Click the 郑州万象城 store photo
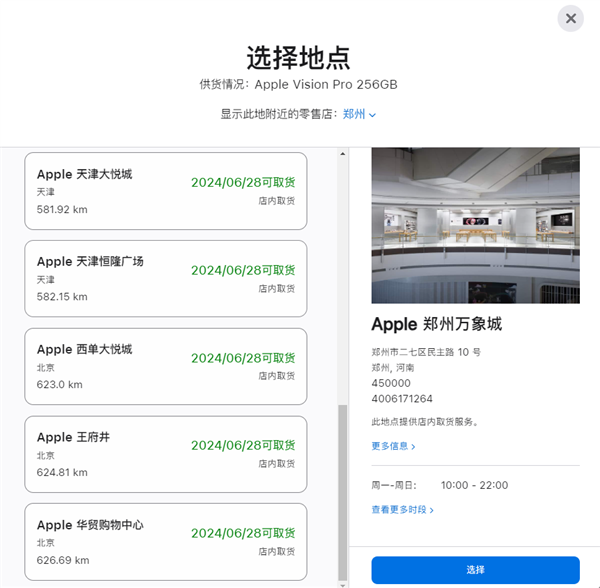 [x=475, y=226]
